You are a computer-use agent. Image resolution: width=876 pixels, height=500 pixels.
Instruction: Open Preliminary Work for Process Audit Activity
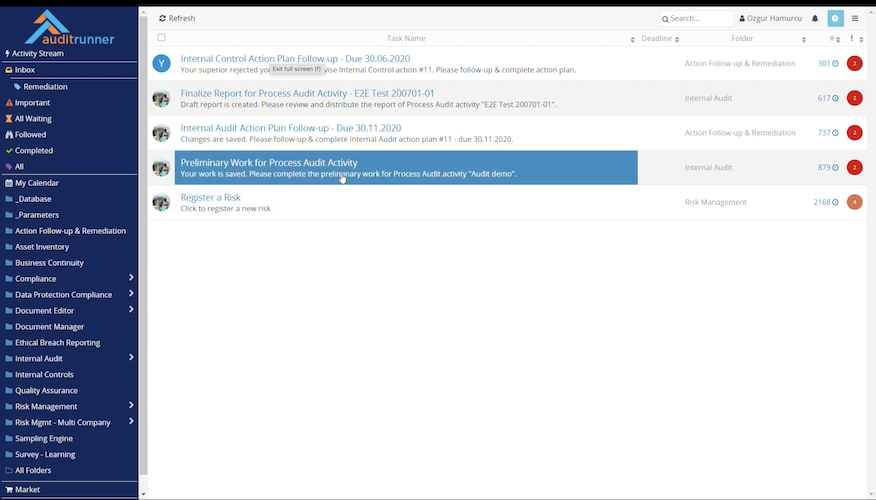point(269,163)
